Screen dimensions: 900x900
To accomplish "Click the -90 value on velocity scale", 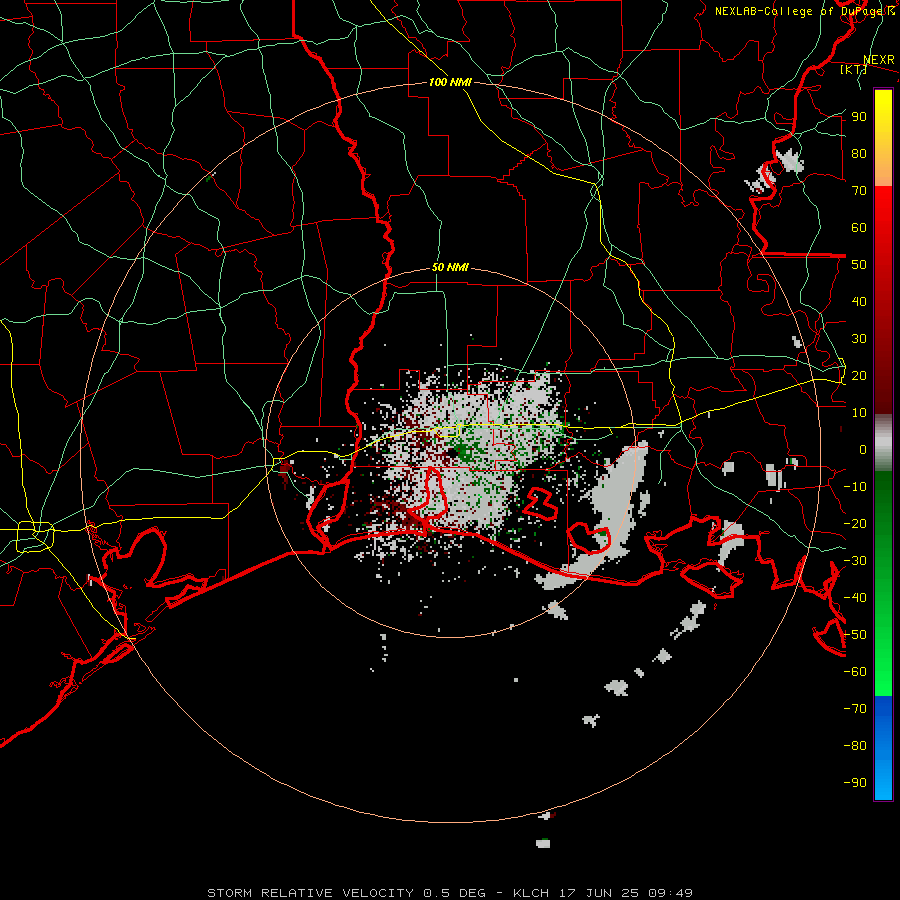I will coord(855,783).
